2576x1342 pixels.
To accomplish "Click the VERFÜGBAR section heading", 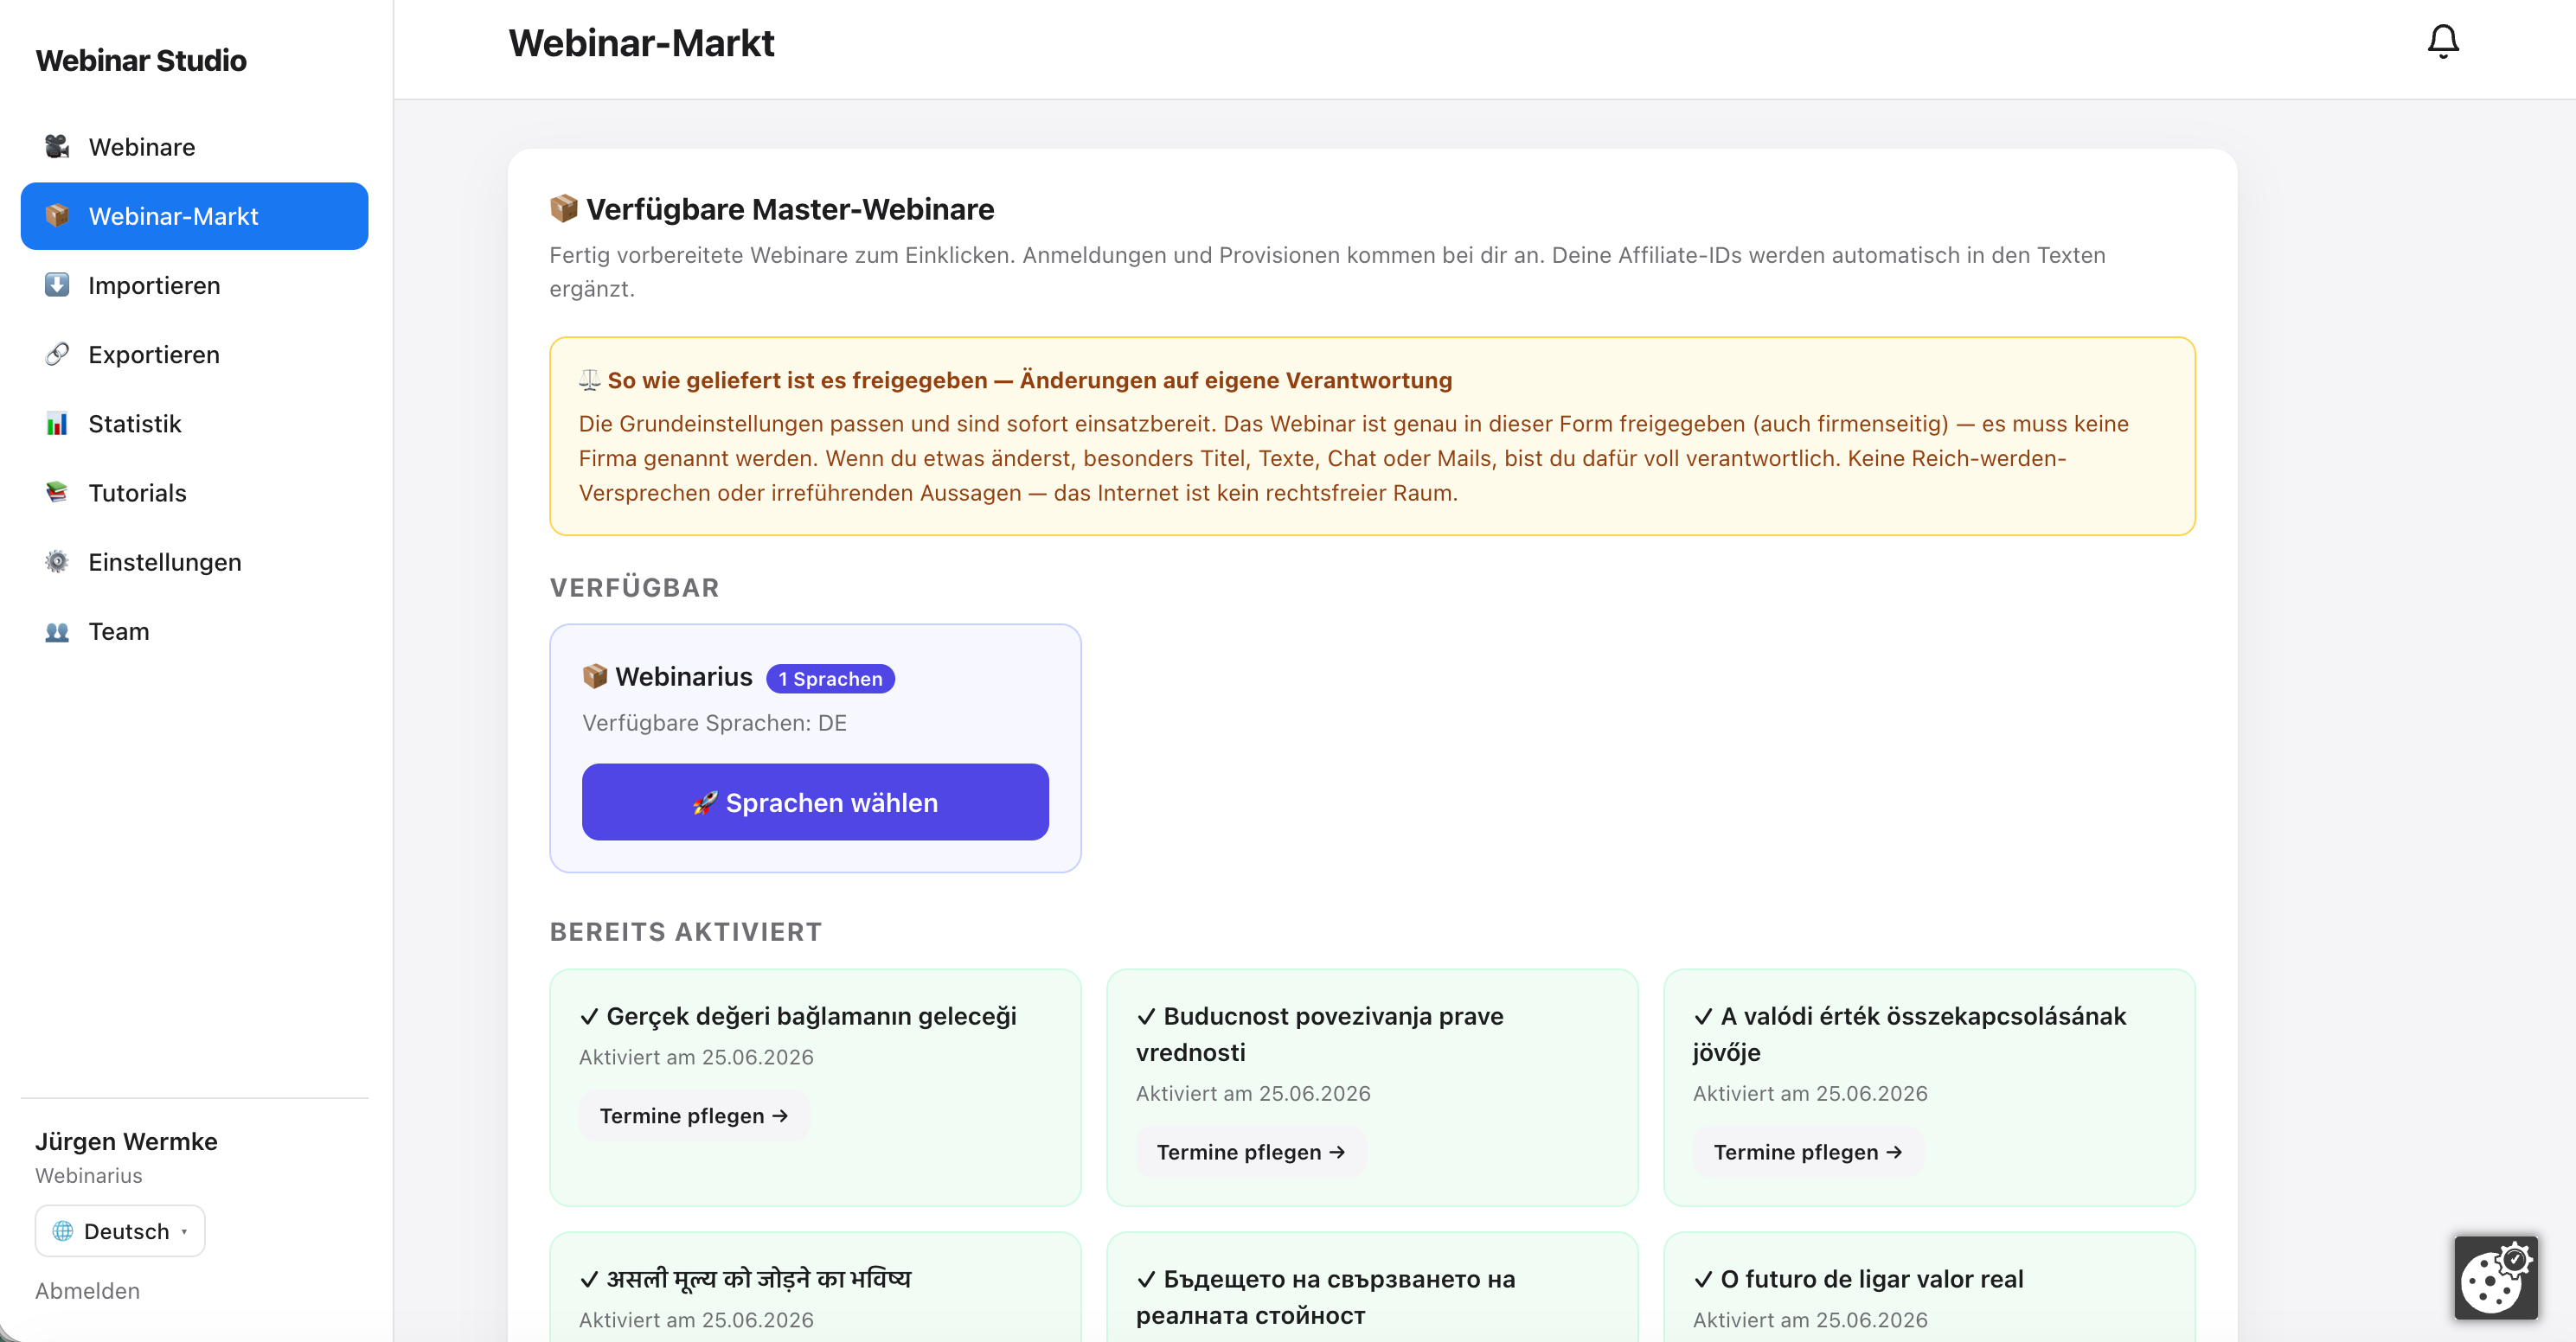I will click(634, 587).
